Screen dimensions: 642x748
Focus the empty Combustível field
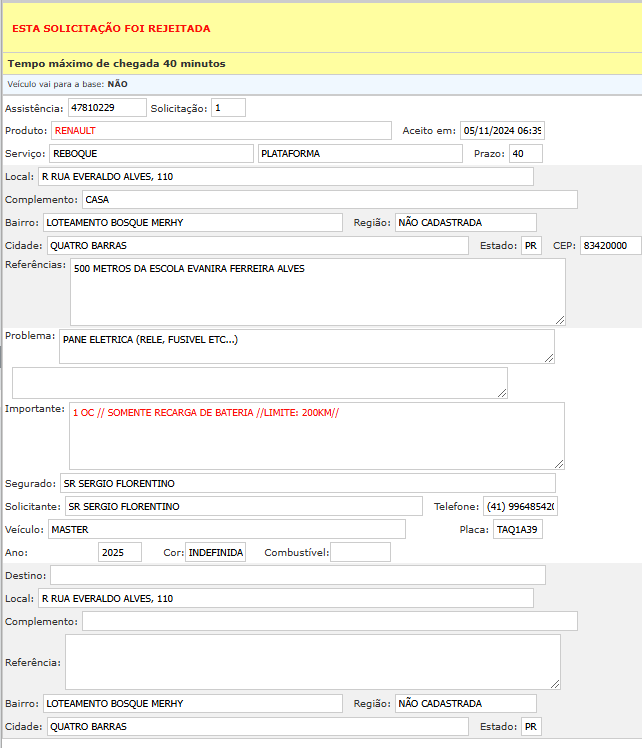(x=360, y=553)
